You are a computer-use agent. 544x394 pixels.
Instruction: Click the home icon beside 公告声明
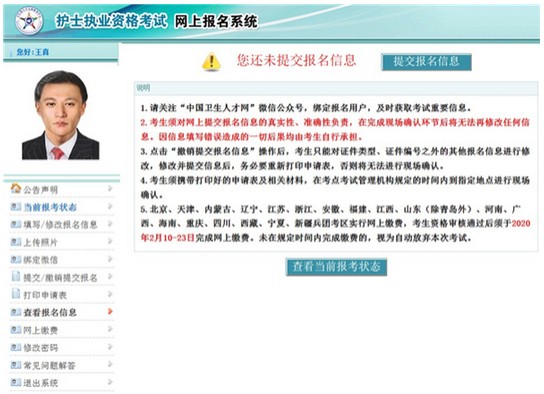coord(16,188)
